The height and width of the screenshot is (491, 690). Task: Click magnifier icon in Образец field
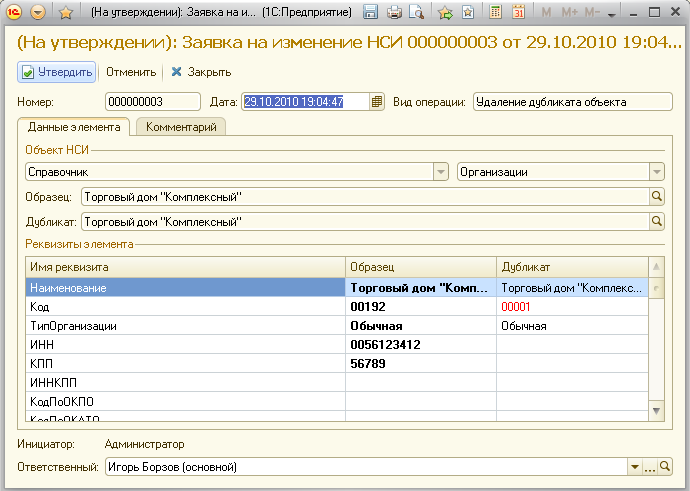click(x=657, y=197)
